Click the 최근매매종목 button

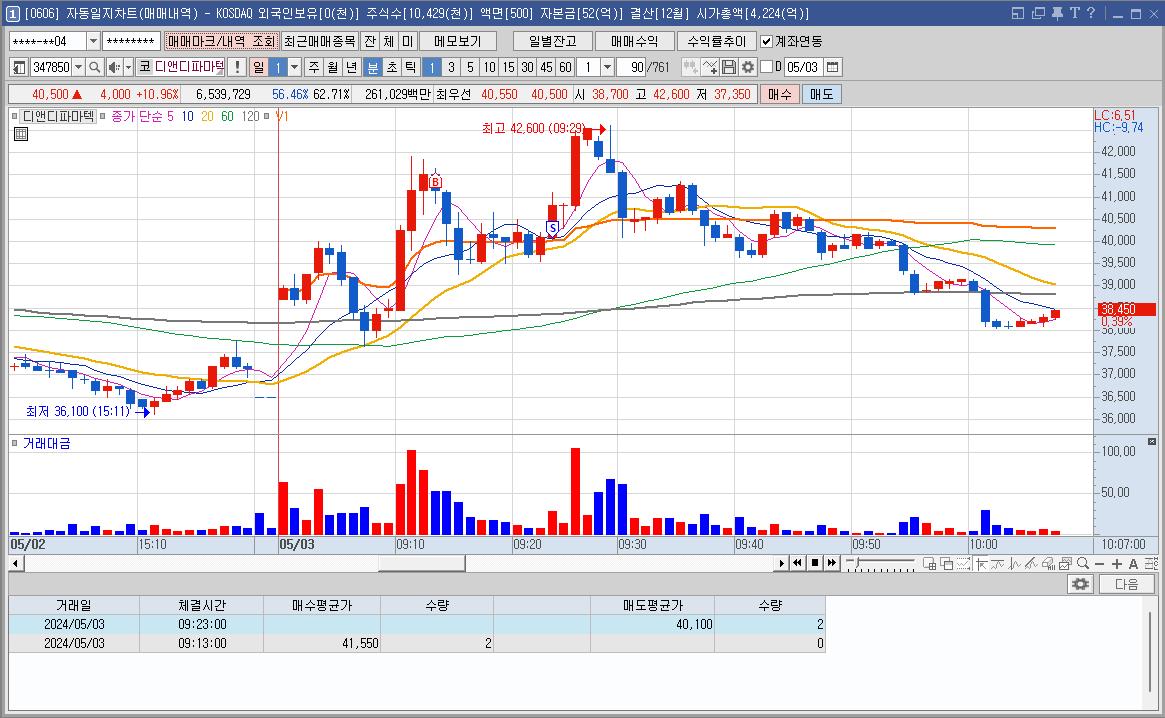(320, 42)
